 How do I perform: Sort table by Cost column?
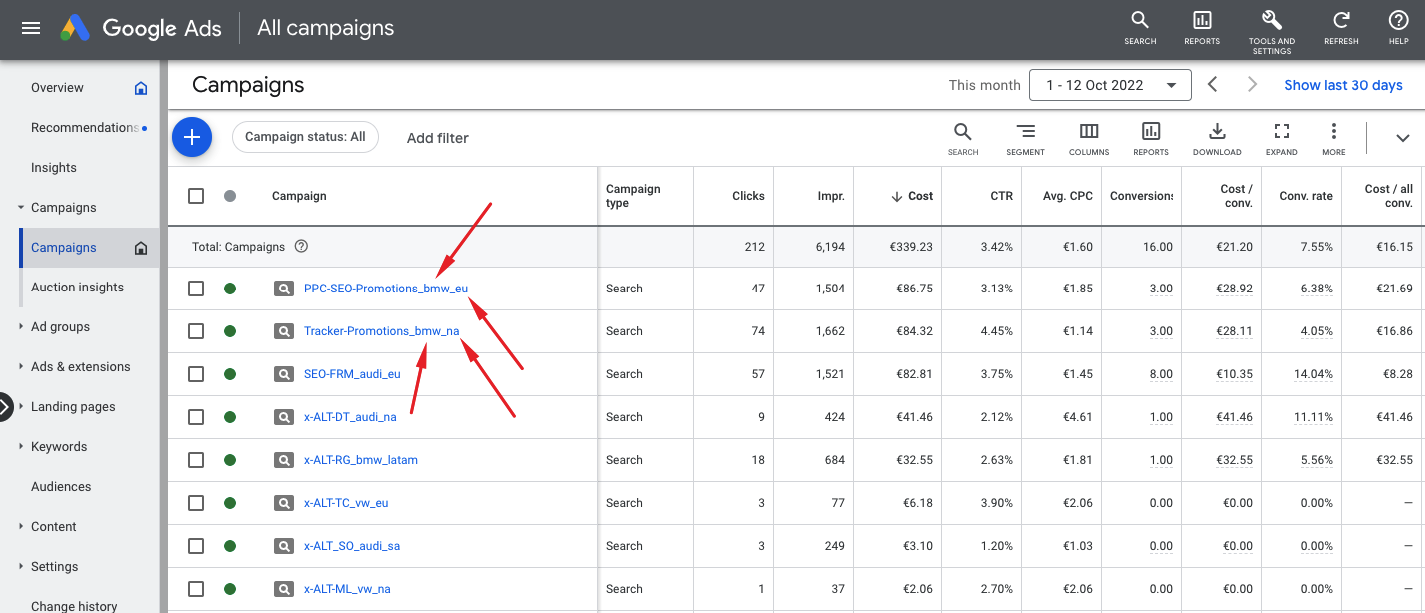click(912, 196)
